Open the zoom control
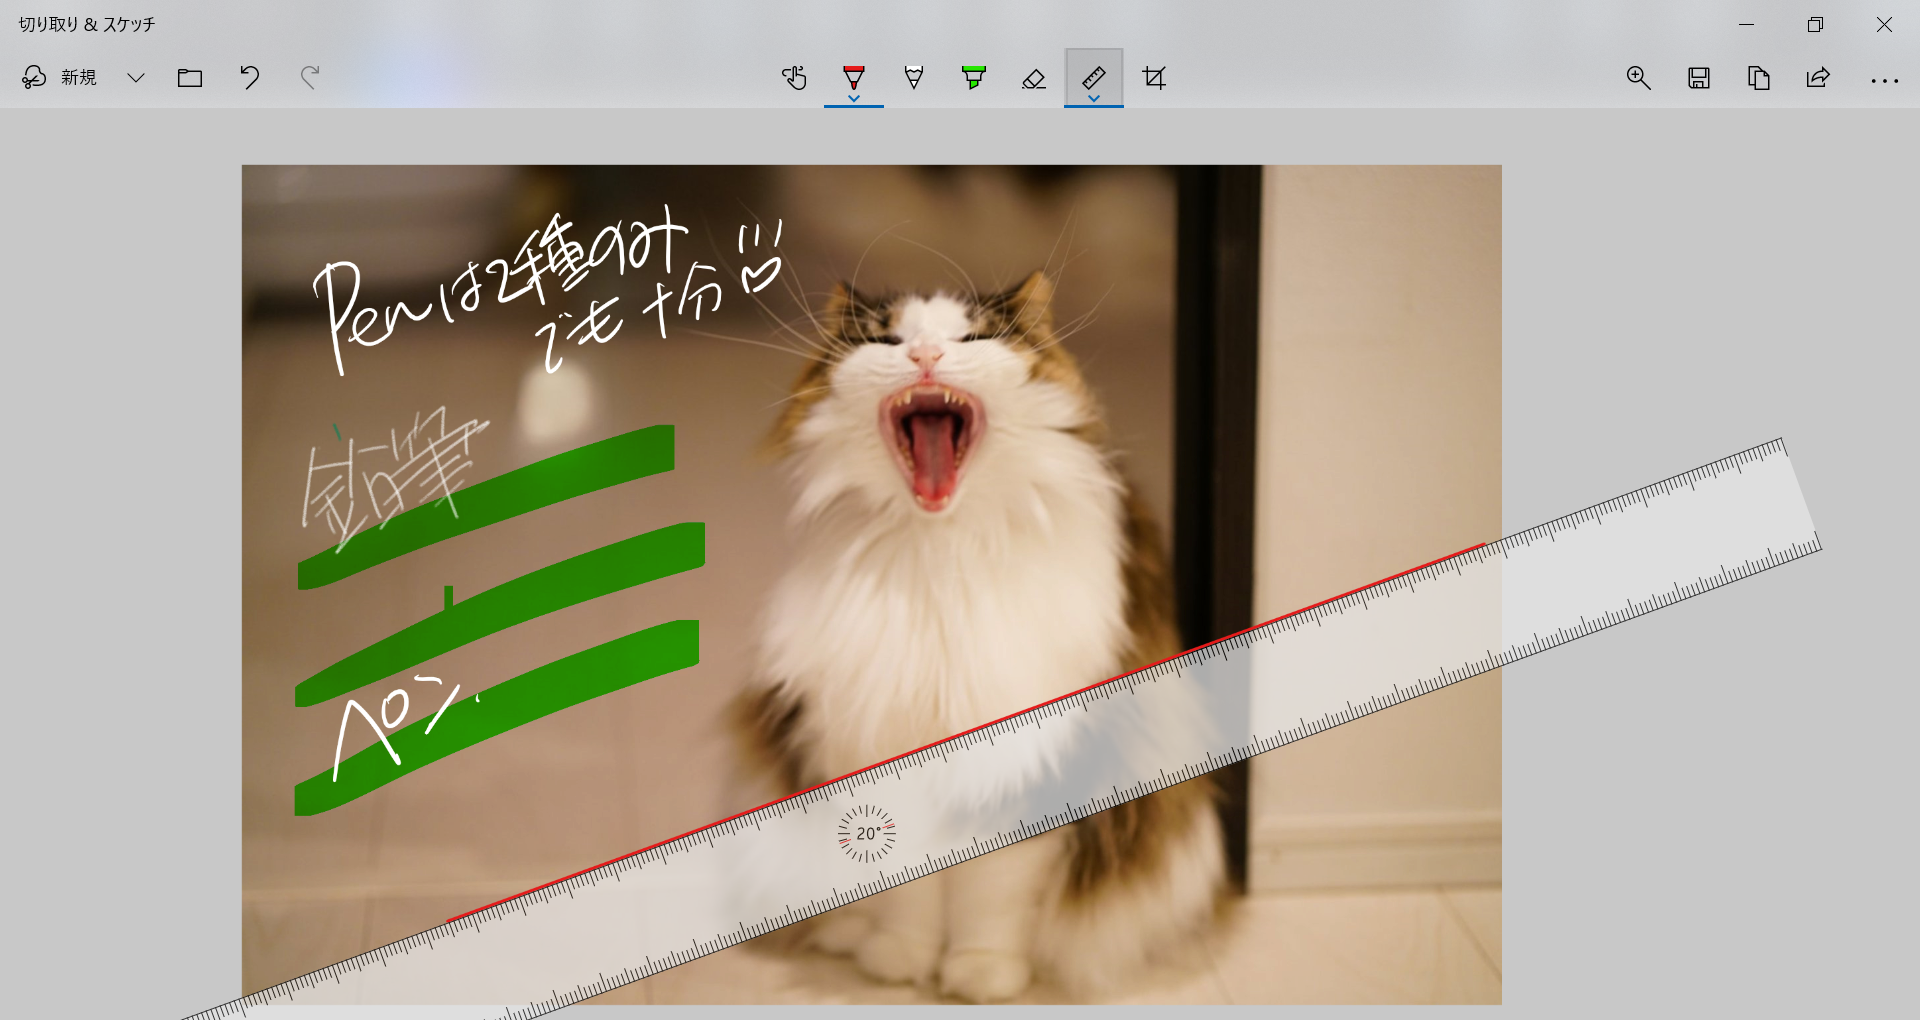Screen dimensions: 1920x1020 1638,78
